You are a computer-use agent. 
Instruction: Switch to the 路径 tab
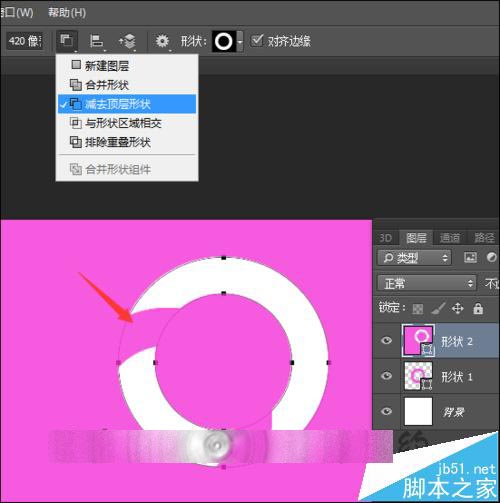484,238
